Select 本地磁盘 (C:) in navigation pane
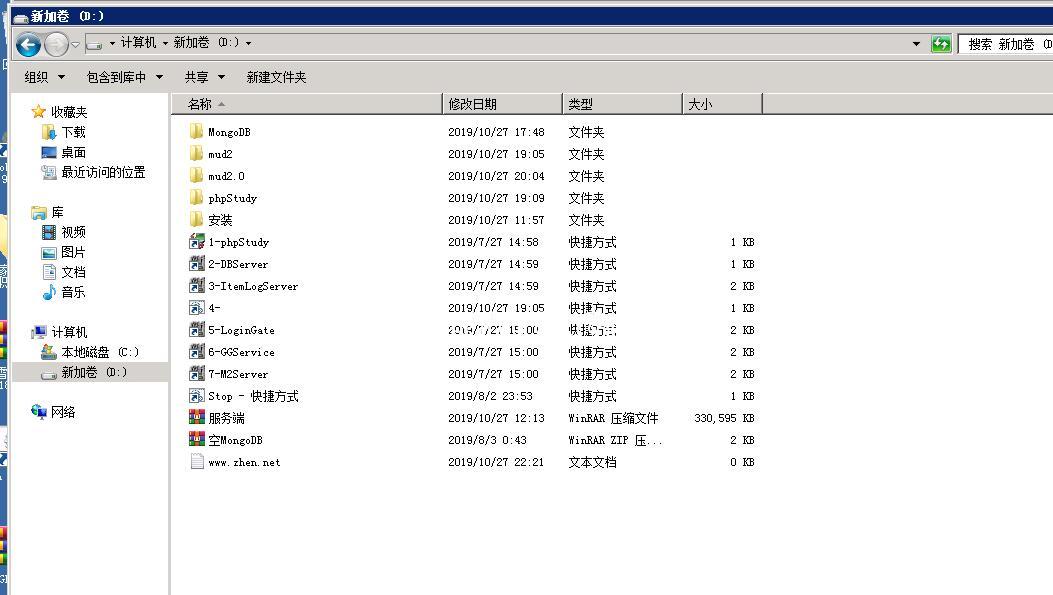Viewport: 1053px width, 595px height. 99,352
